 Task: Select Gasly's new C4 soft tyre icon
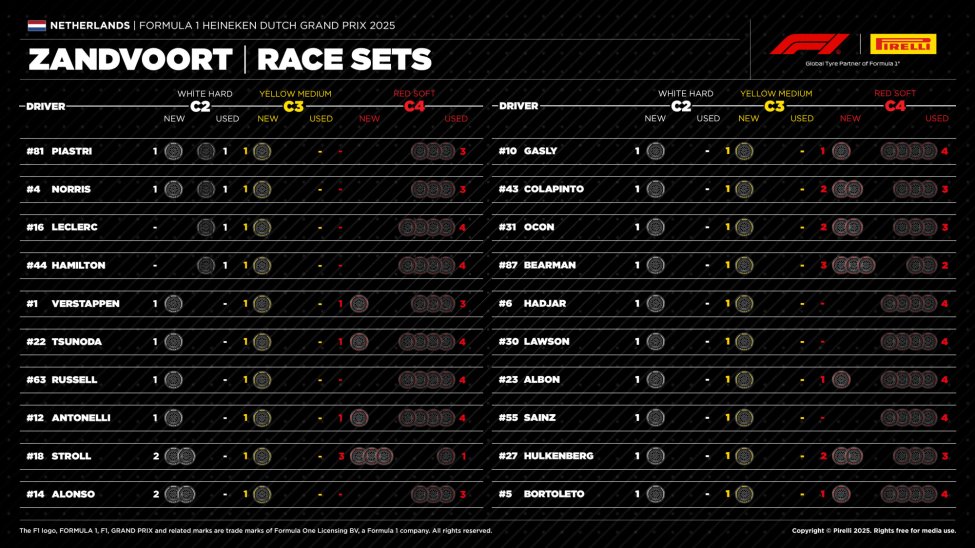841,151
